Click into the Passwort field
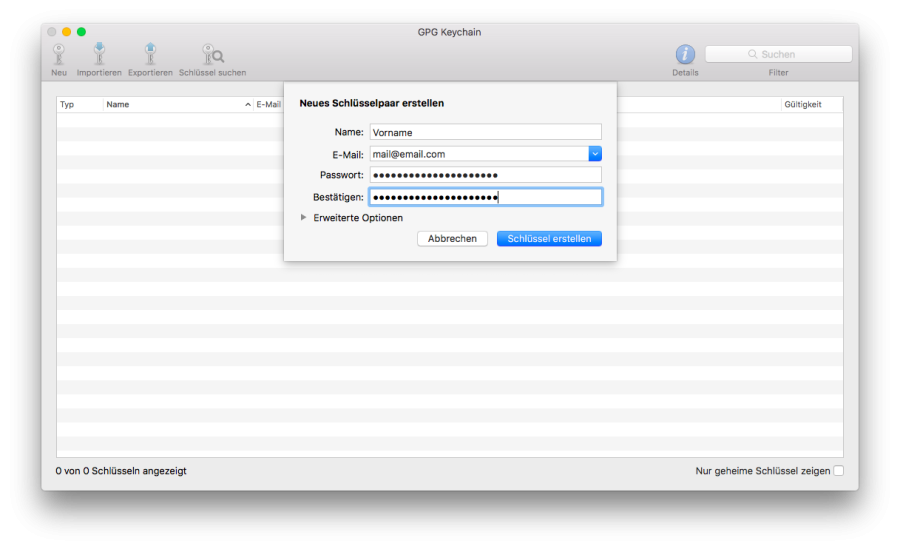The image size is (900, 549). pyautogui.click(x=485, y=175)
